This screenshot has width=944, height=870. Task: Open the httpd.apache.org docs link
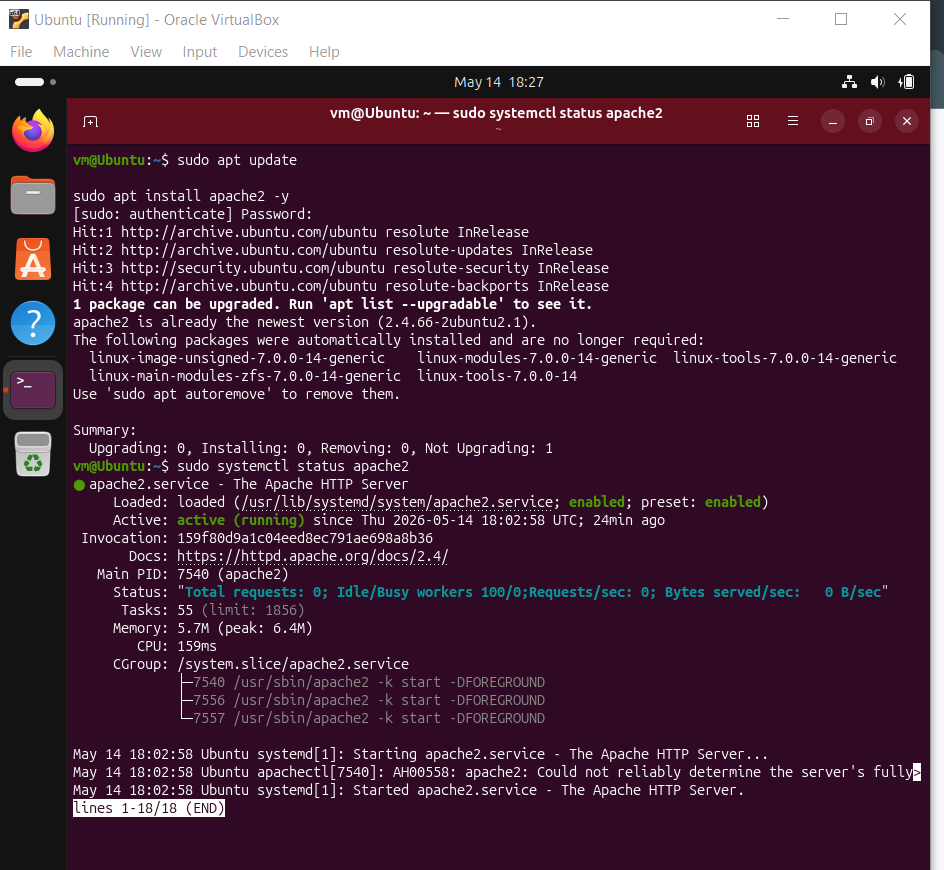[312, 556]
